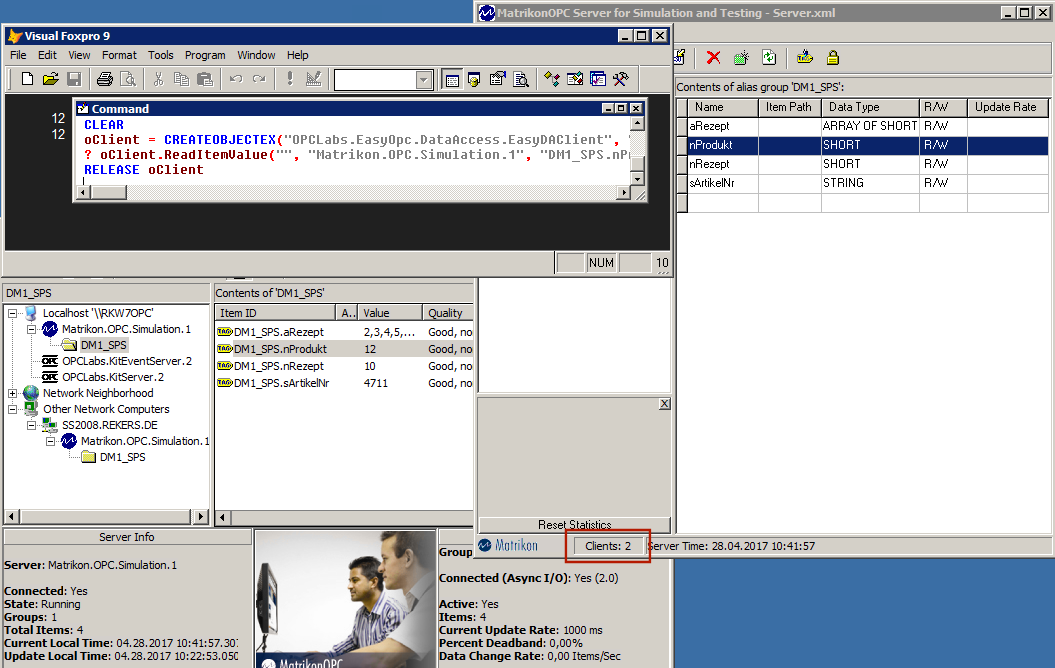
Task: Open the Help menu
Action: pyautogui.click(x=297, y=55)
